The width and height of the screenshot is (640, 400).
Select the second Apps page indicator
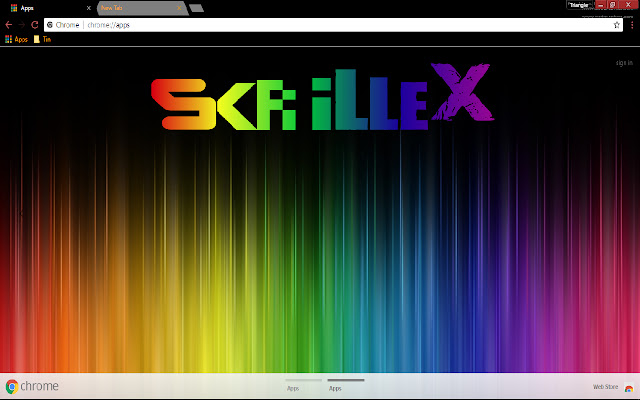(x=346, y=385)
